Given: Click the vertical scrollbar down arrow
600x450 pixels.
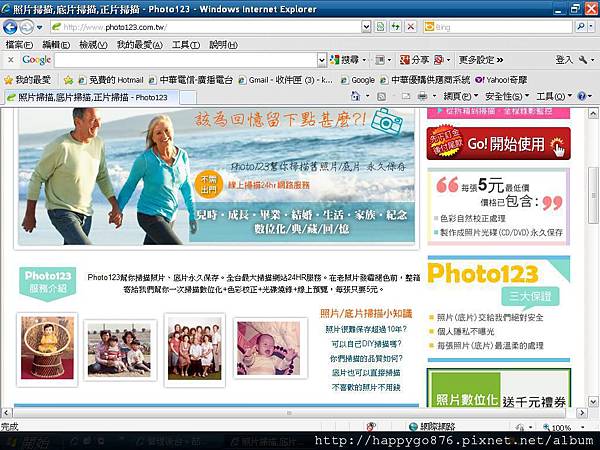Looking at the screenshot, I should pyautogui.click(x=593, y=401).
